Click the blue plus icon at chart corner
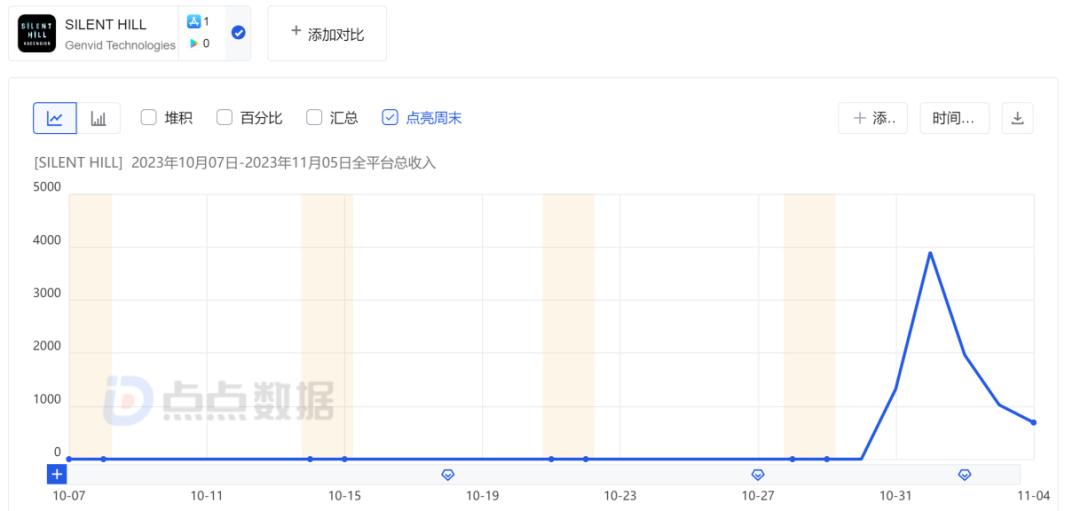1080x511 pixels. 57,474
